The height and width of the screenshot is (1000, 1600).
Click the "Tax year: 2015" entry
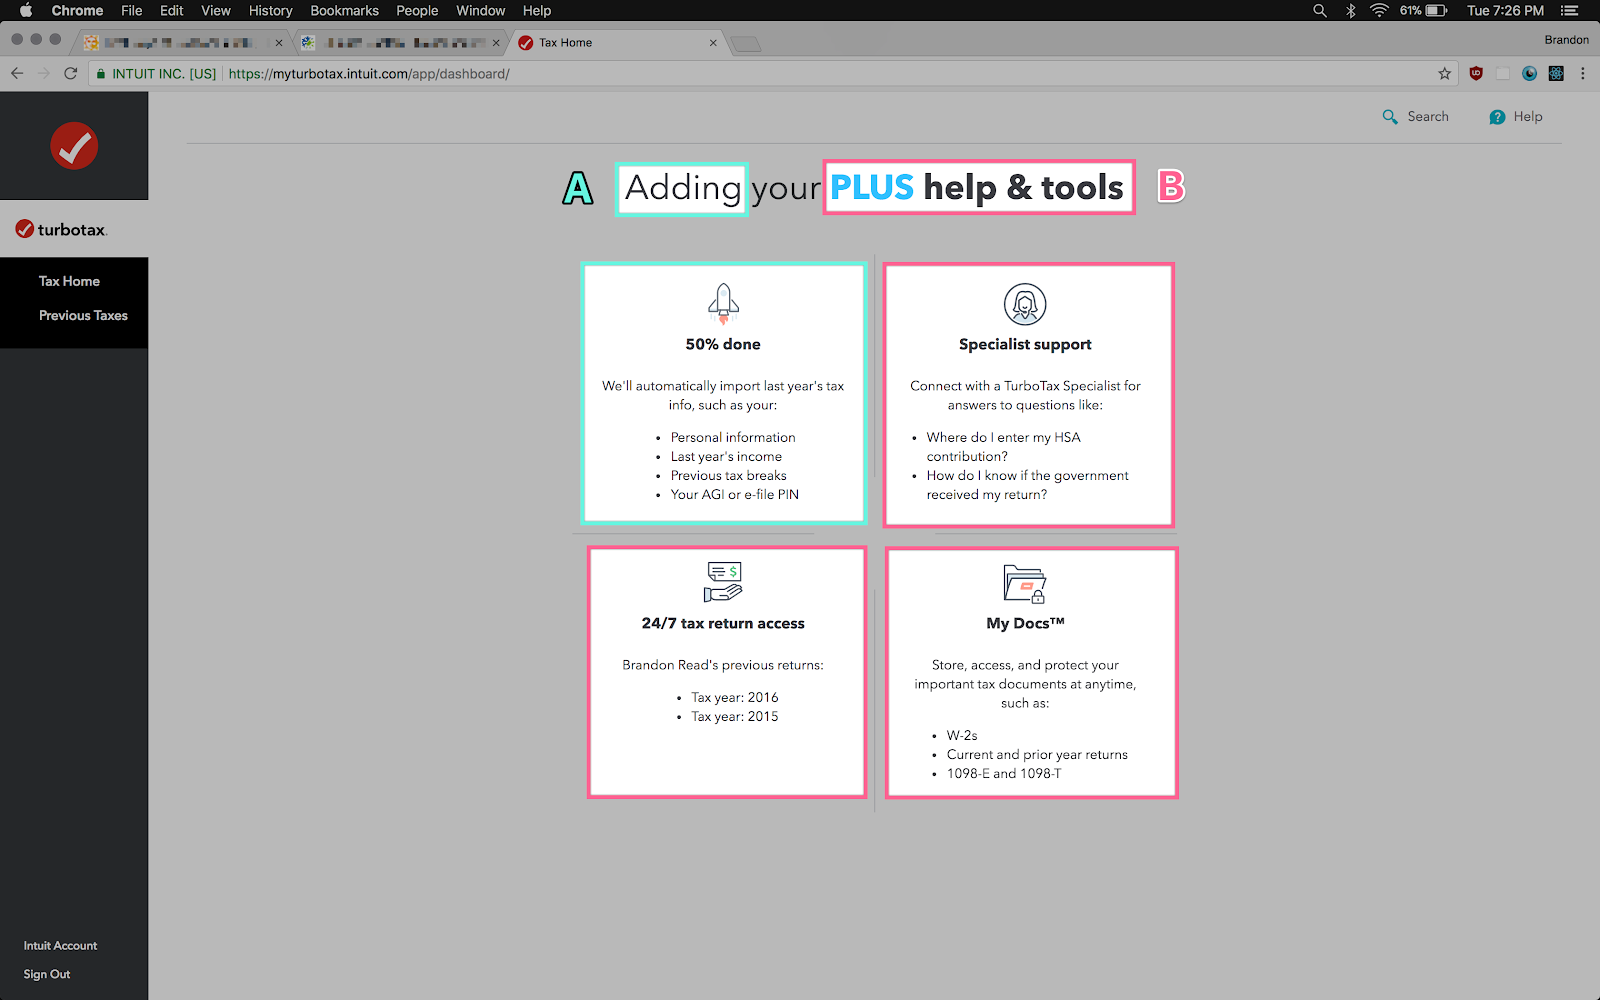pos(734,716)
